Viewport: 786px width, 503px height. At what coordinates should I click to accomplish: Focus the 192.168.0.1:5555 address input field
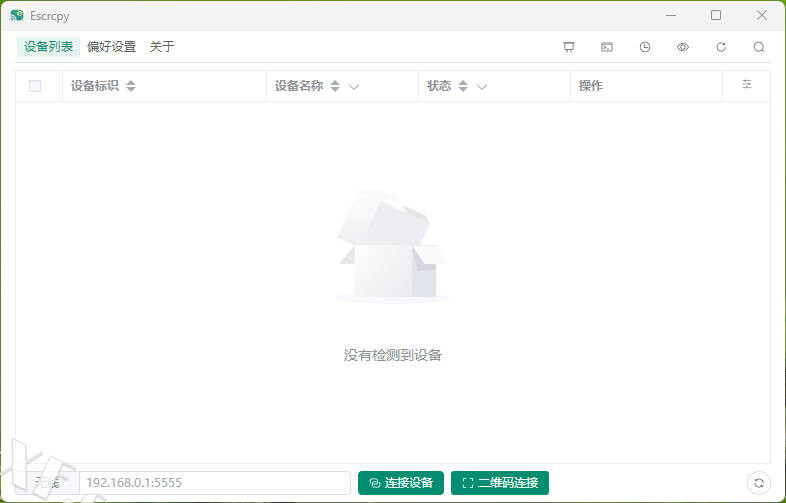click(x=214, y=483)
